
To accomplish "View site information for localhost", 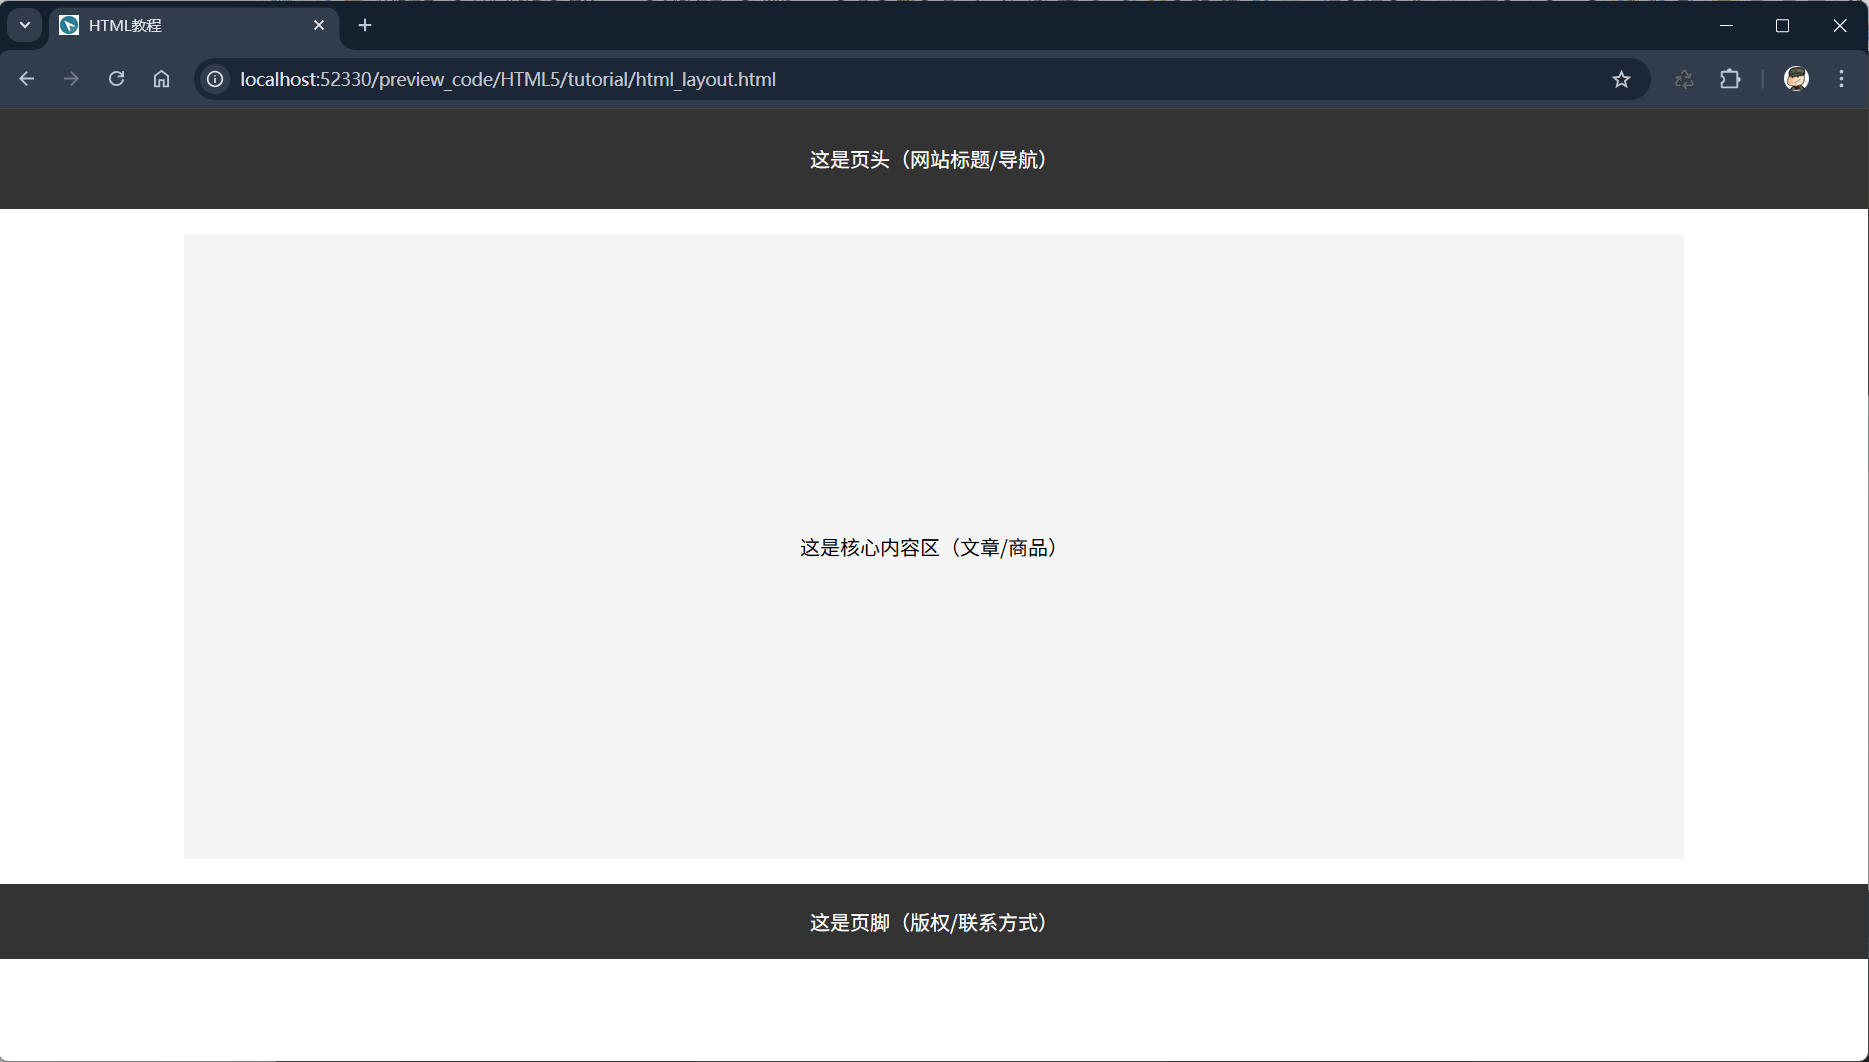I will pos(215,79).
